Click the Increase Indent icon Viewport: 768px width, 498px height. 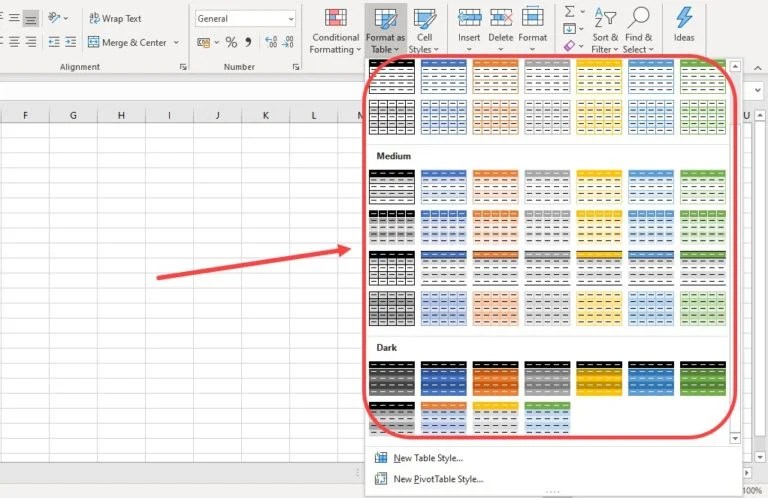(71, 43)
